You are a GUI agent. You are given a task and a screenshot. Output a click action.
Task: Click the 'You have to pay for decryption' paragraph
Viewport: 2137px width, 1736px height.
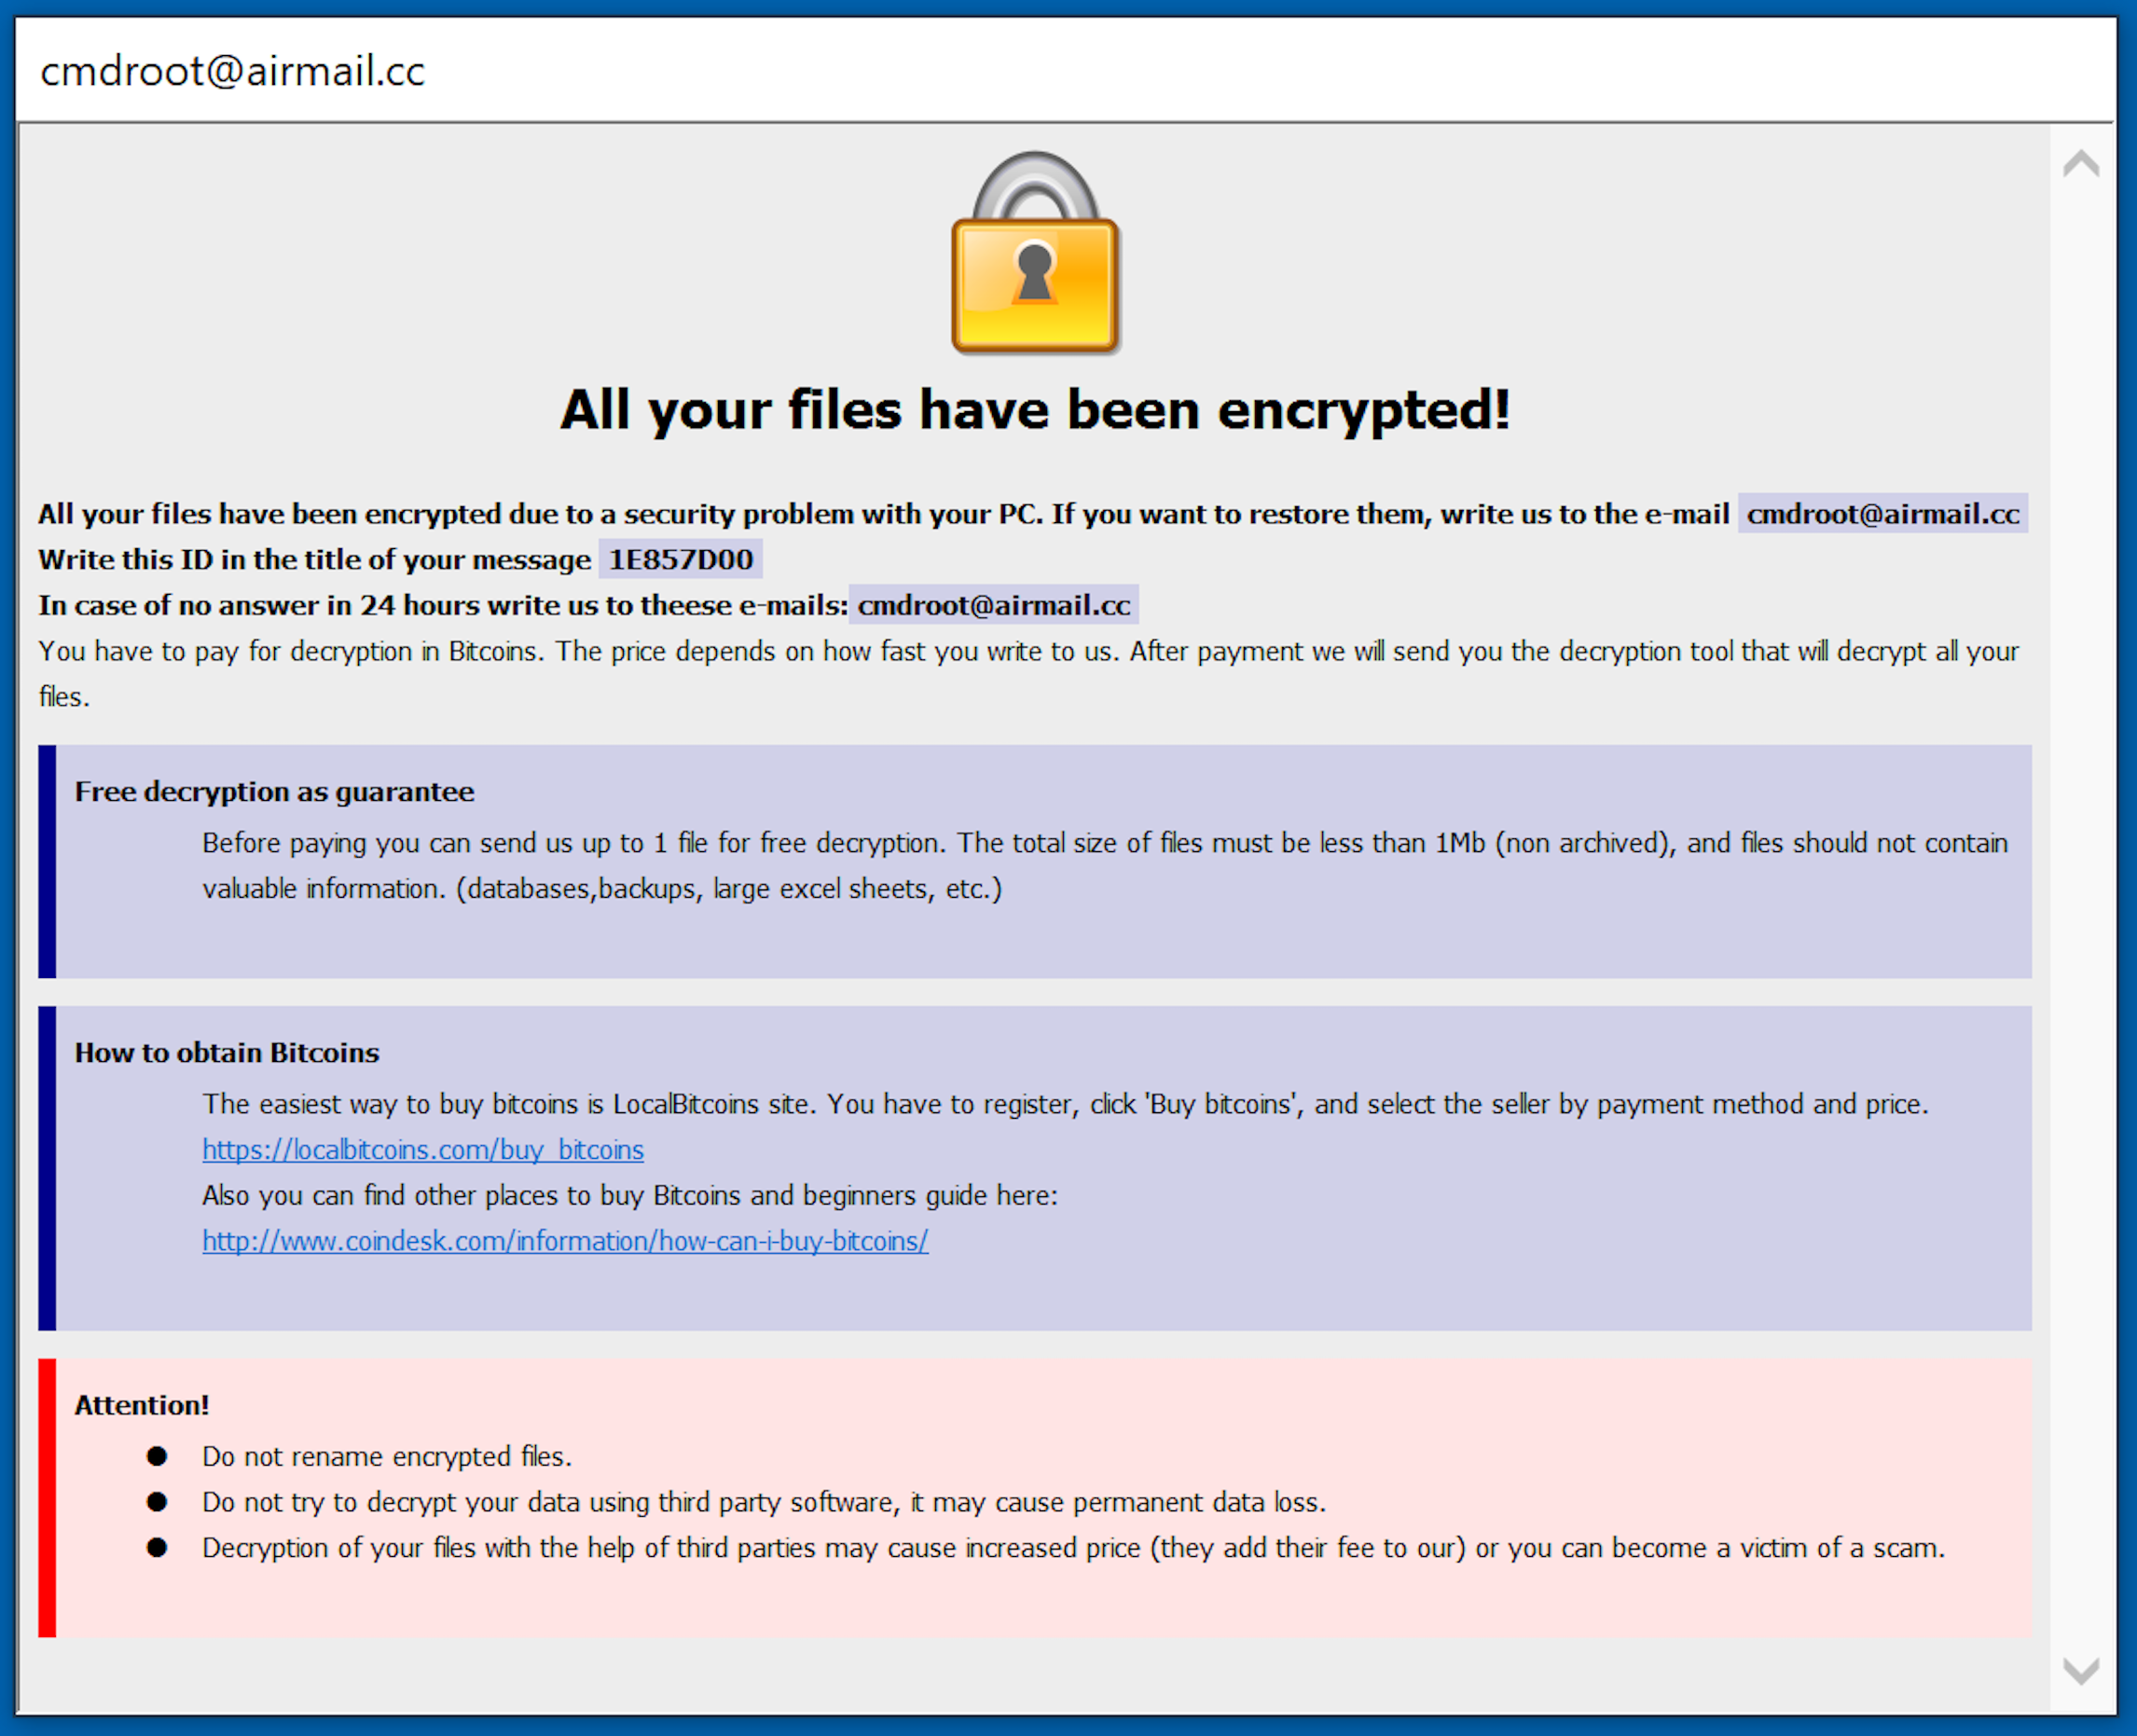[1028, 673]
